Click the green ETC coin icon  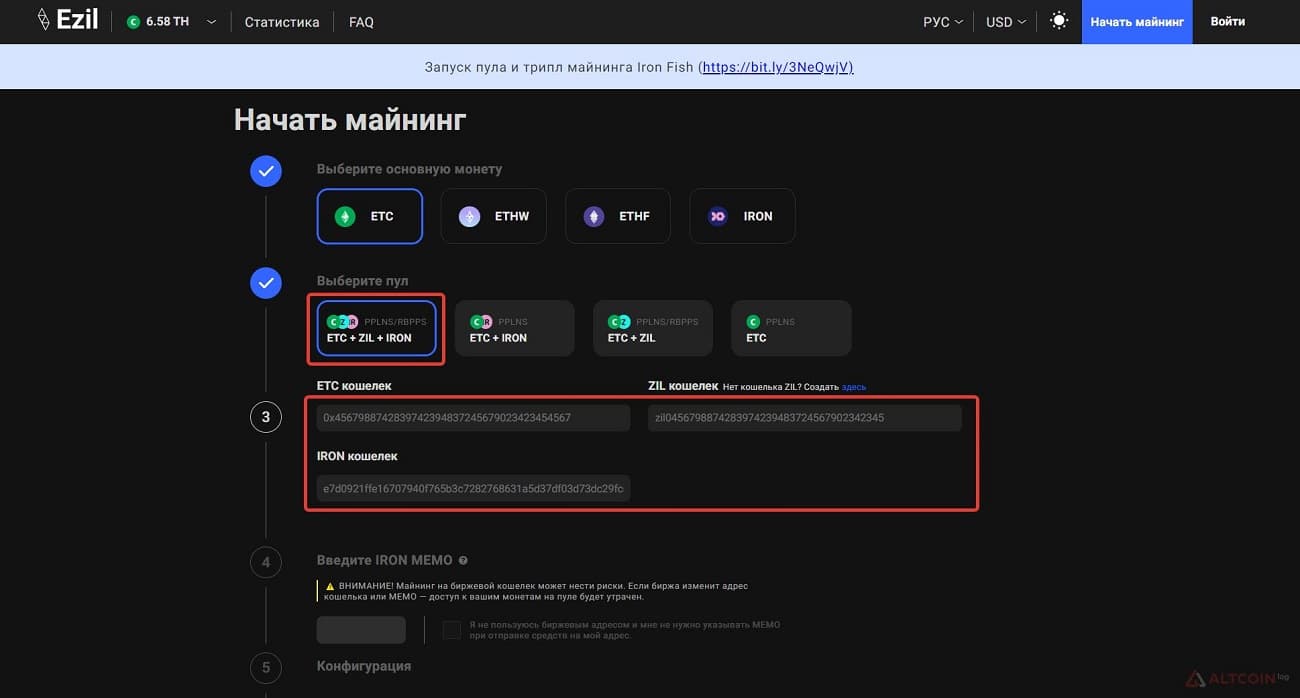(x=345, y=216)
